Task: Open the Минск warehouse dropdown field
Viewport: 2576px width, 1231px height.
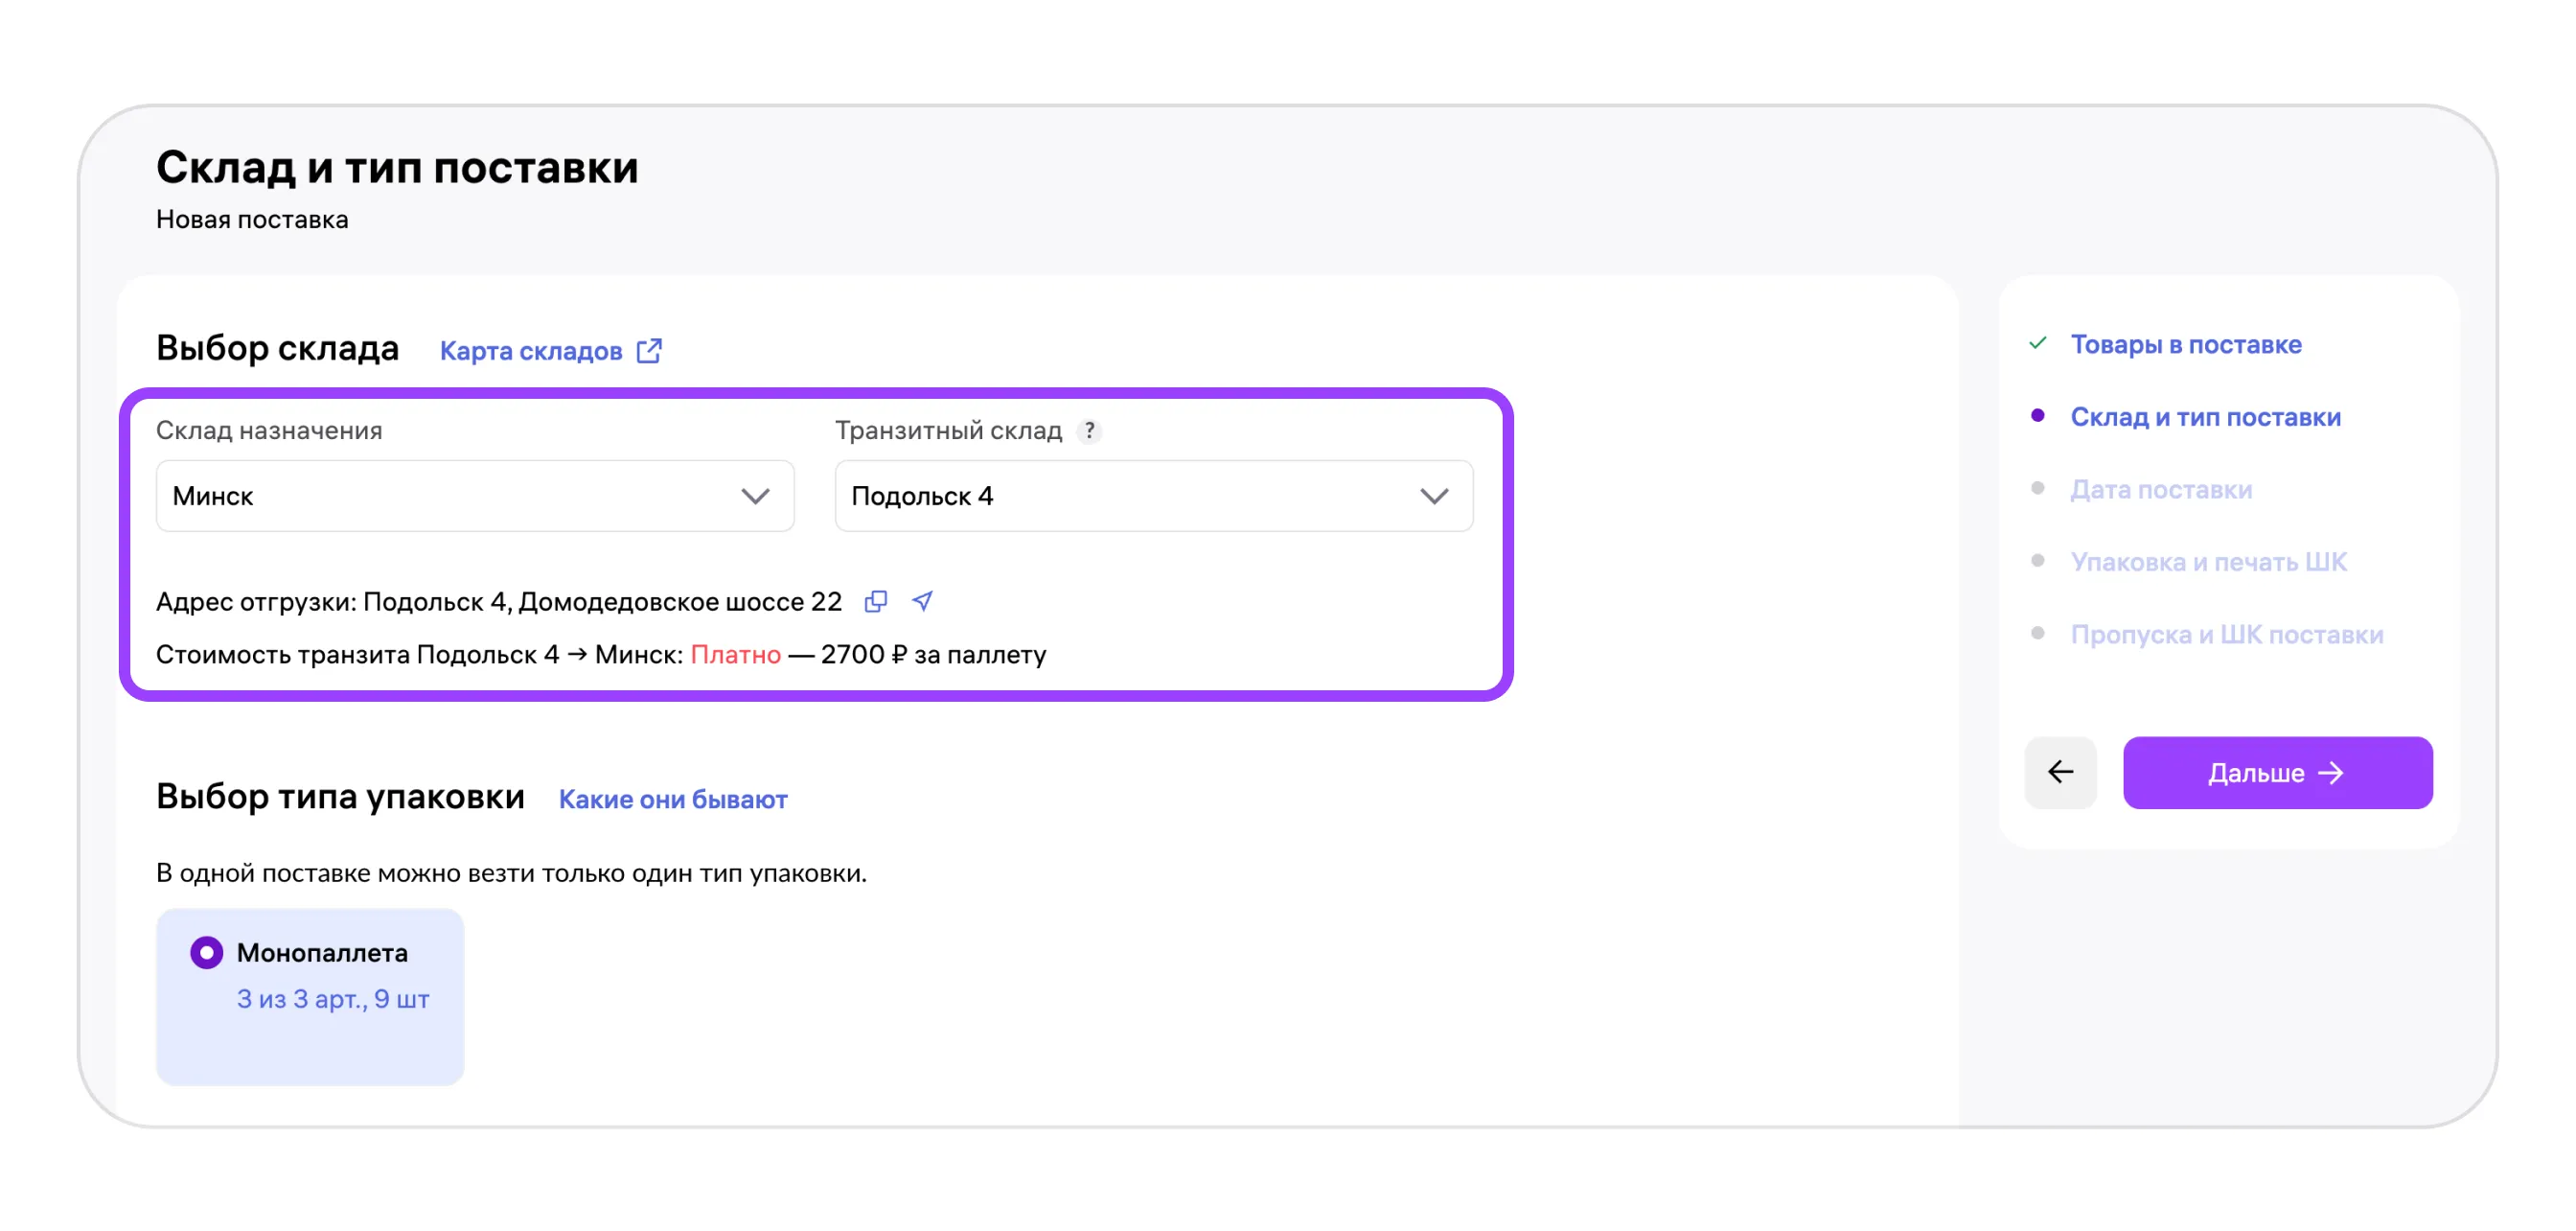Action: (450, 496)
